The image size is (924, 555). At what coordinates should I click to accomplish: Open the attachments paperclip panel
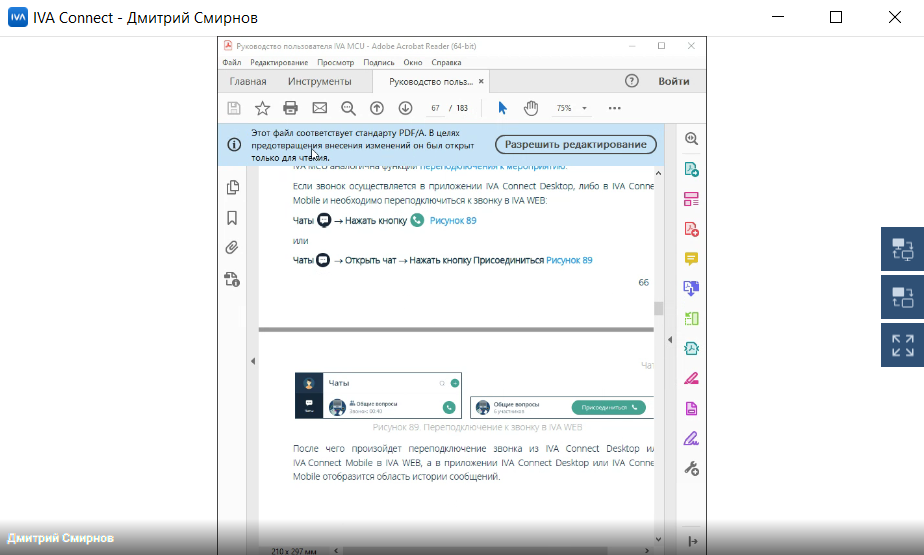tap(233, 248)
